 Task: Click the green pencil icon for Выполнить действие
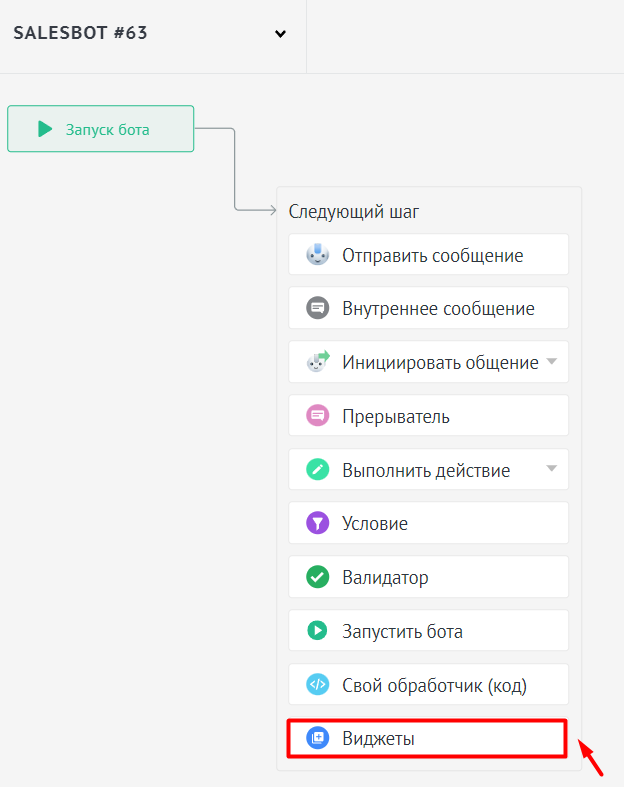point(317,470)
